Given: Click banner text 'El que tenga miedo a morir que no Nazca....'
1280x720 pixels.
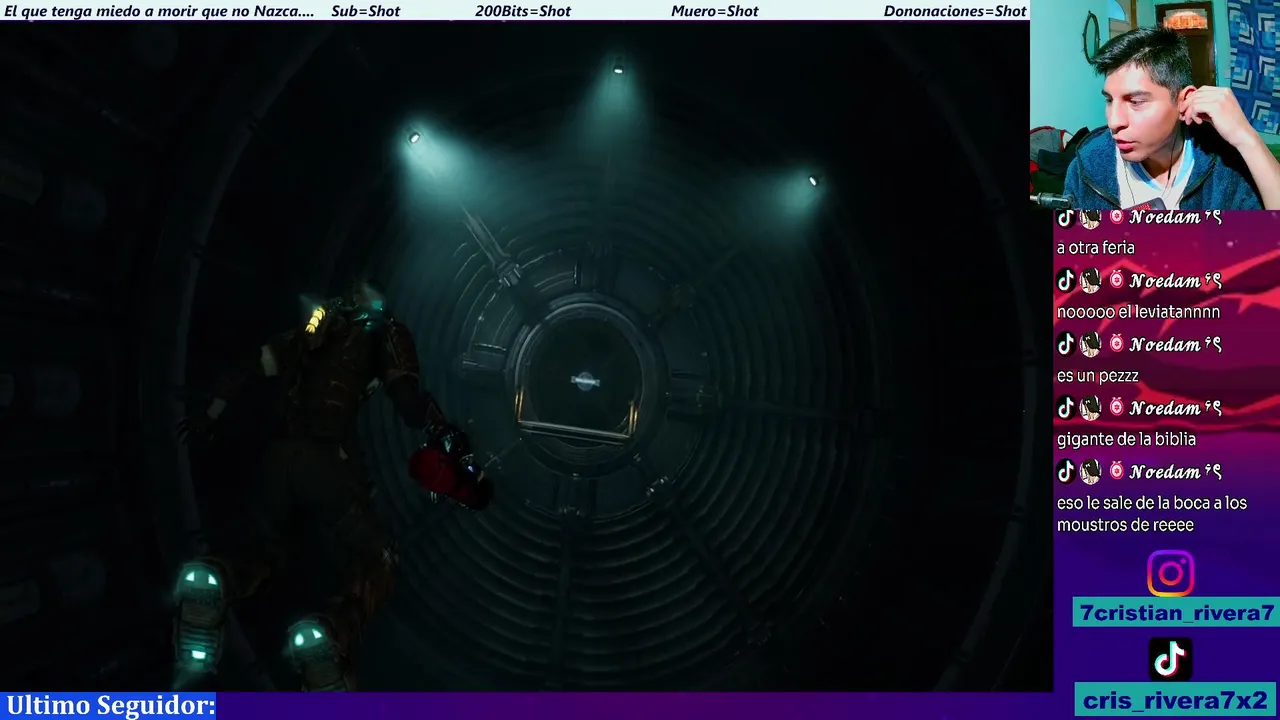Looking at the screenshot, I should (x=159, y=11).
